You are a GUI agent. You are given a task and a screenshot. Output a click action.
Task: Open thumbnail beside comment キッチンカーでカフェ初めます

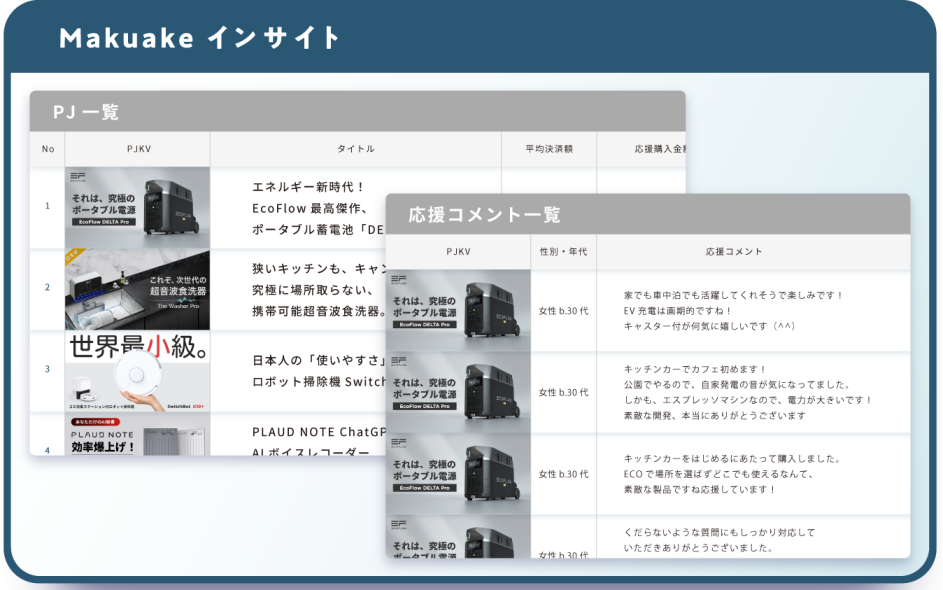coord(458,392)
